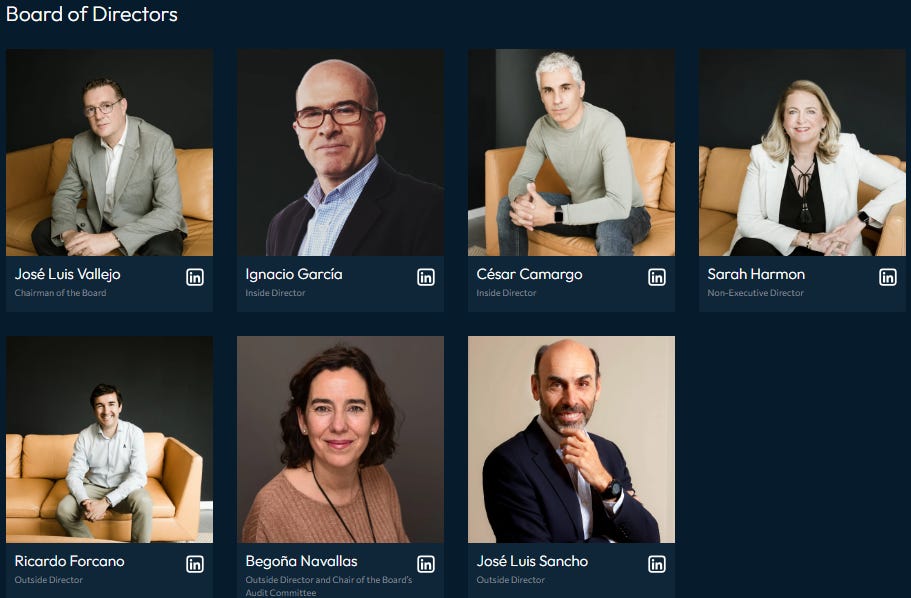The width and height of the screenshot is (911, 598).
Task: Select José Luis Vallejo's portrait photo
Action: (x=109, y=152)
